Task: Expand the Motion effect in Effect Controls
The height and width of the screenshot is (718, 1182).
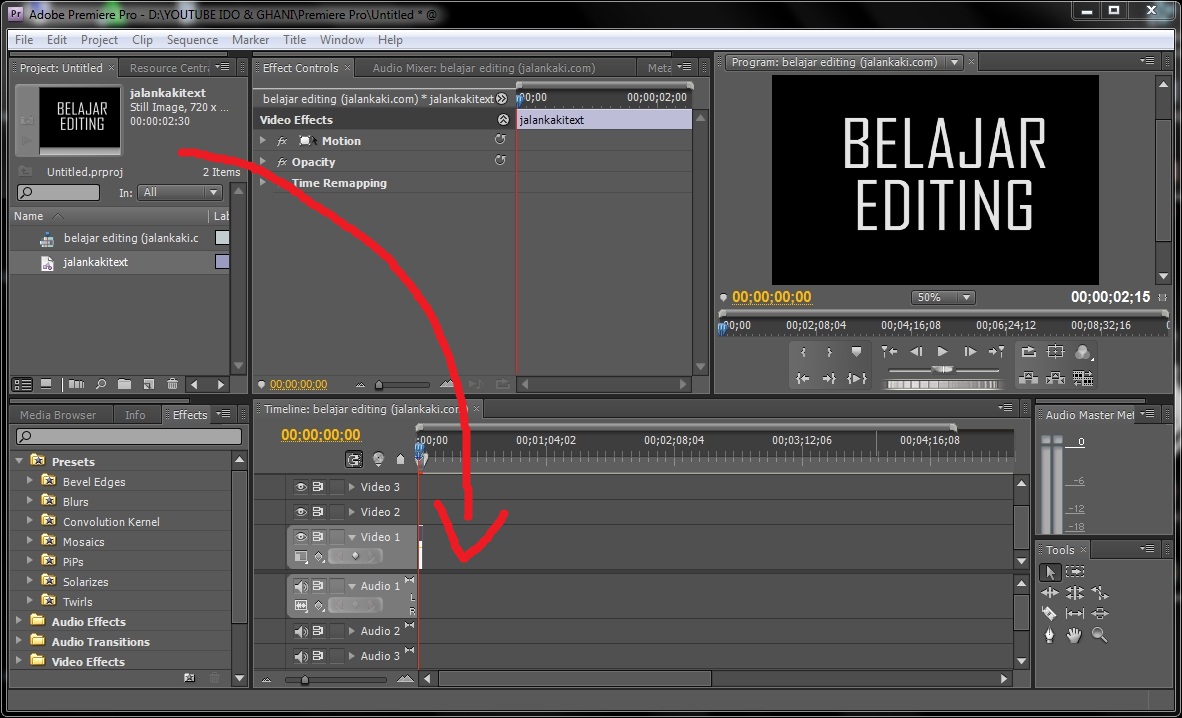Action: tap(264, 140)
